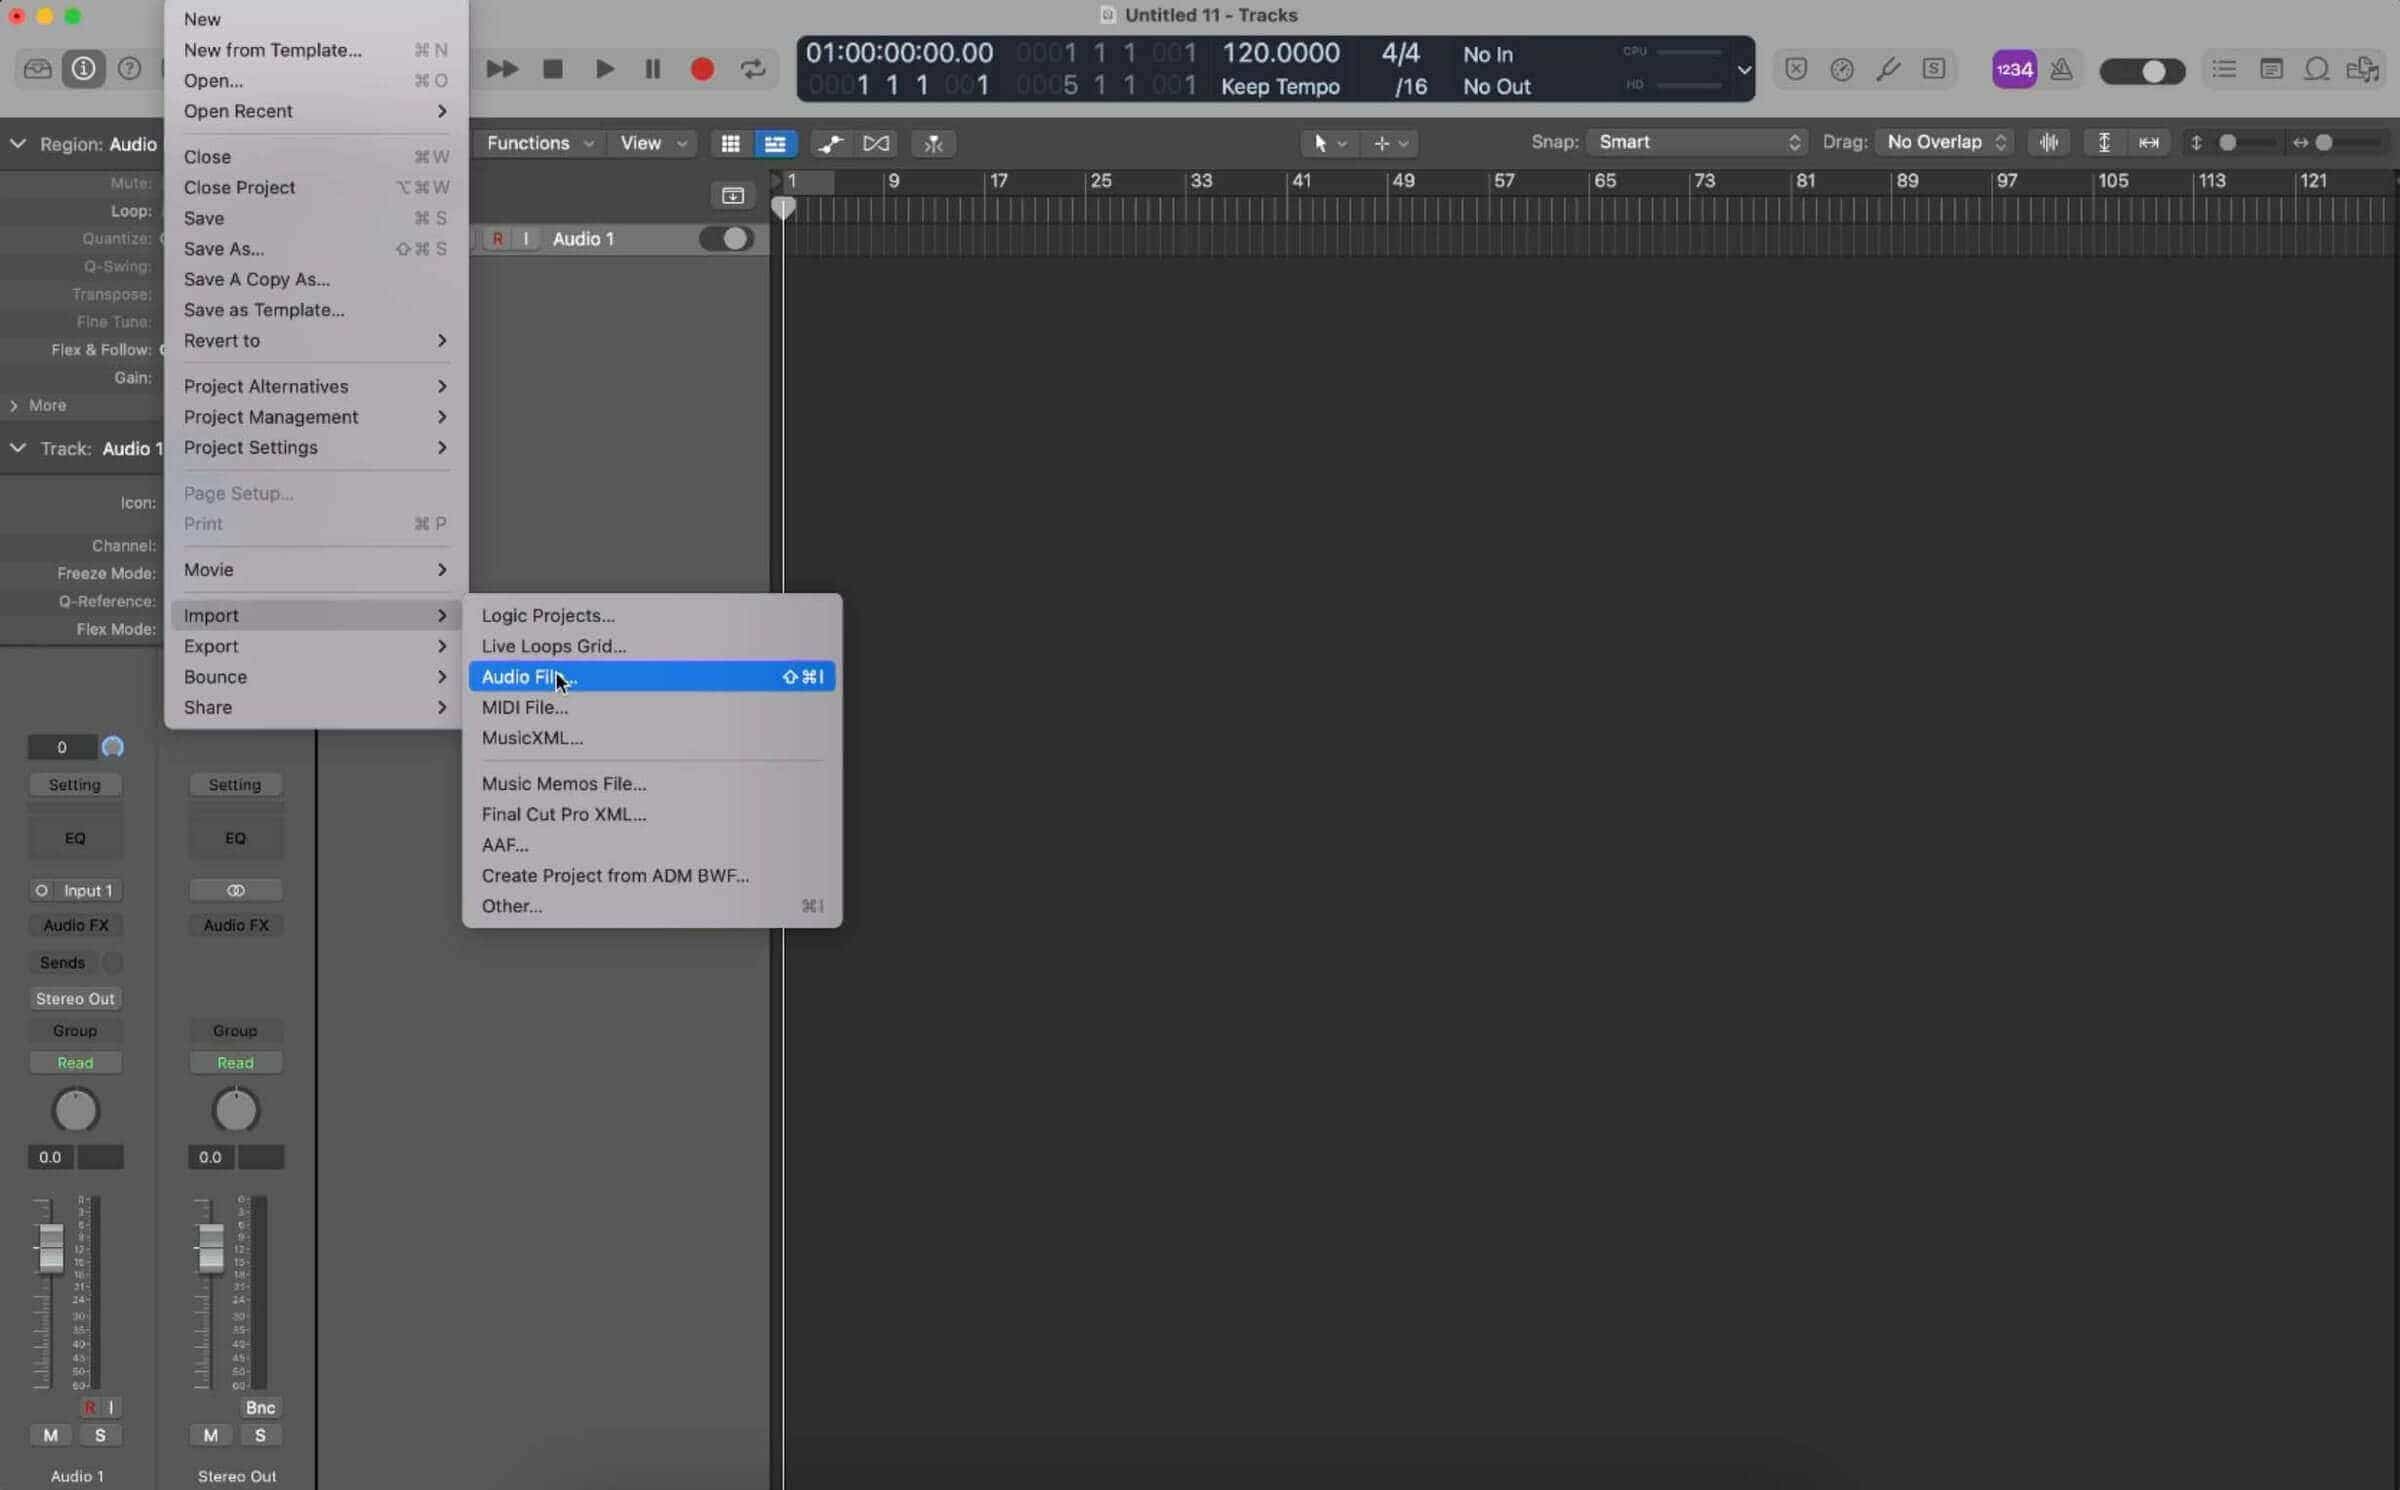This screenshot has width=2400, height=1490.
Task: Select MIDI File... in Import submenu
Action: click(x=652, y=707)
